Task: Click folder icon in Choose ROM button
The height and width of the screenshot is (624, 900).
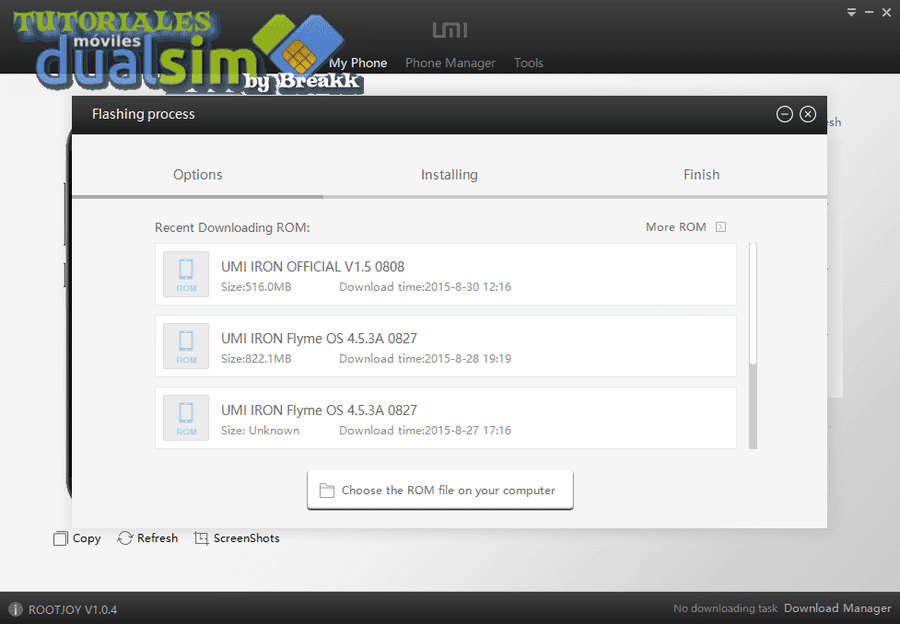Action: (327, 490)
